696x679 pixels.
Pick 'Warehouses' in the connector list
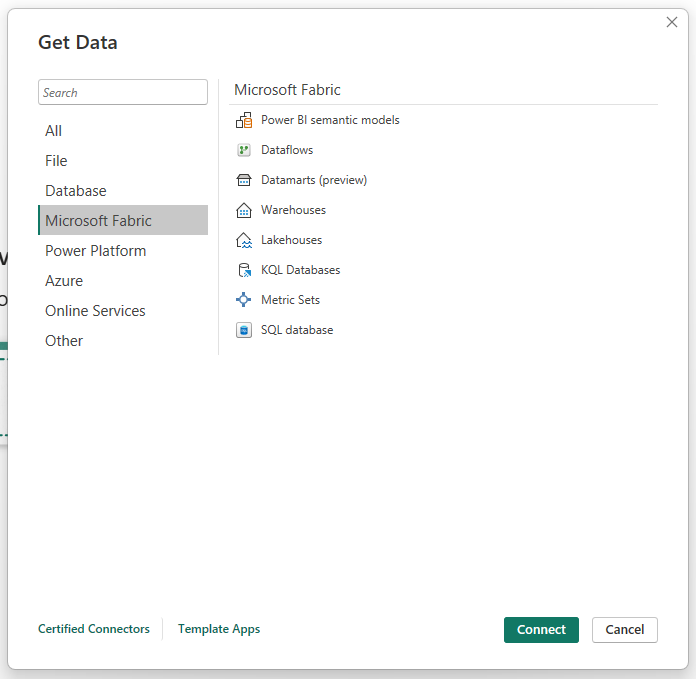coord(293,210)
